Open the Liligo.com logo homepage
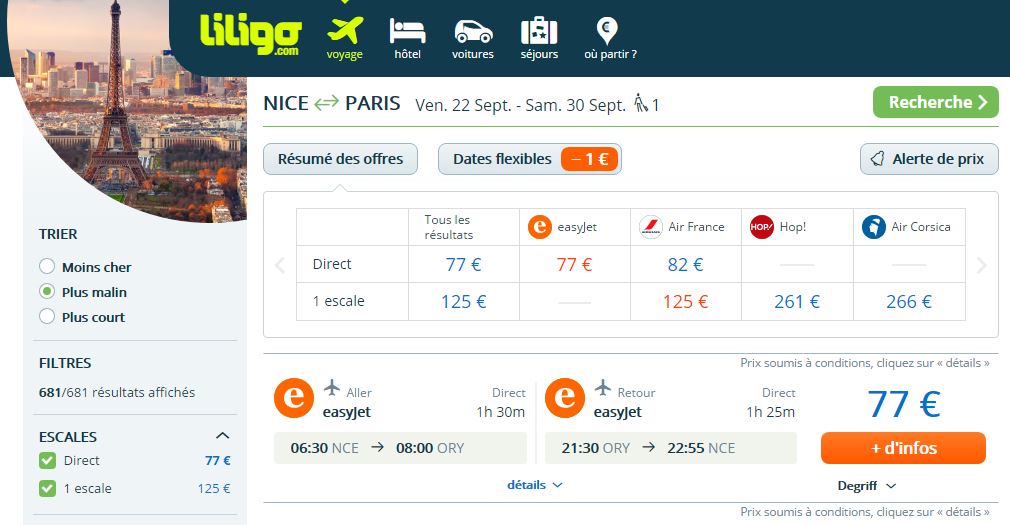Screen dimensions: 1010x525 click(x=250, y=34)
